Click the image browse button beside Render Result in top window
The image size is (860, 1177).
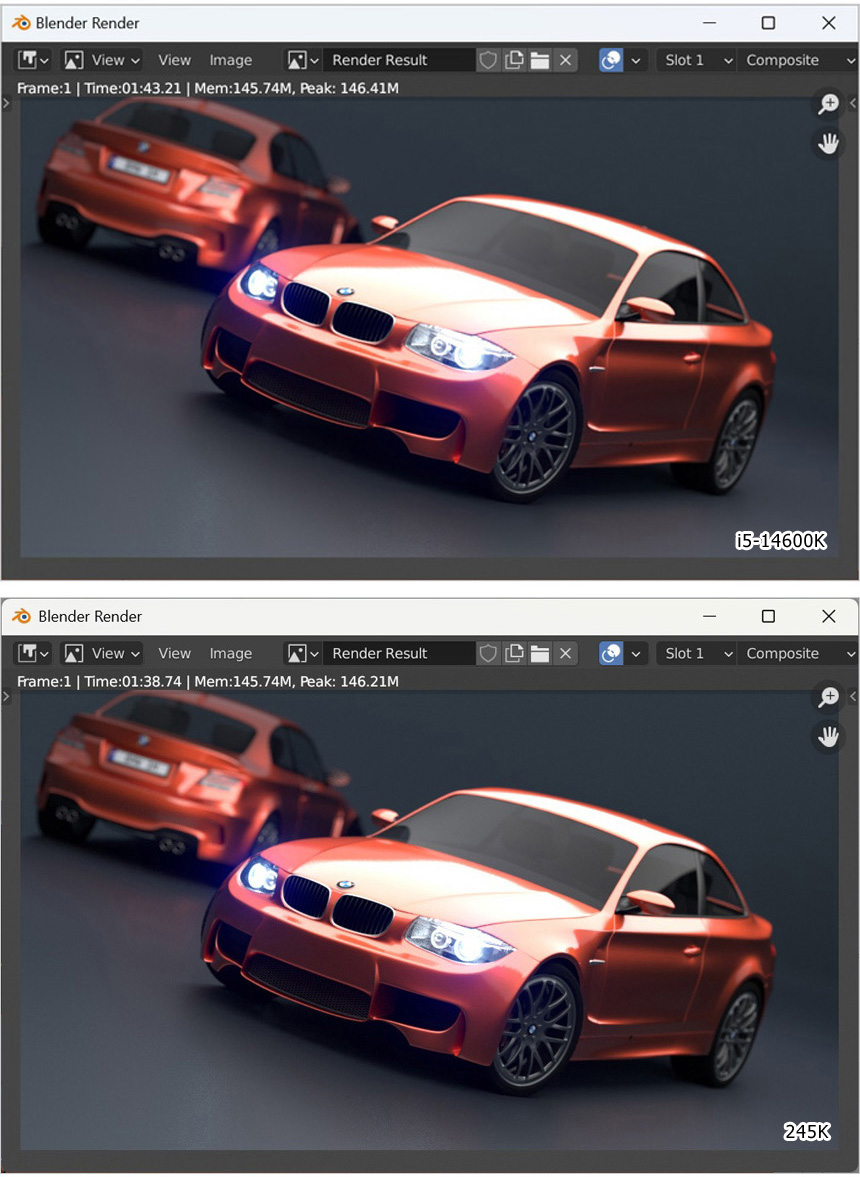pyautogui.click(x=302, y=60)
